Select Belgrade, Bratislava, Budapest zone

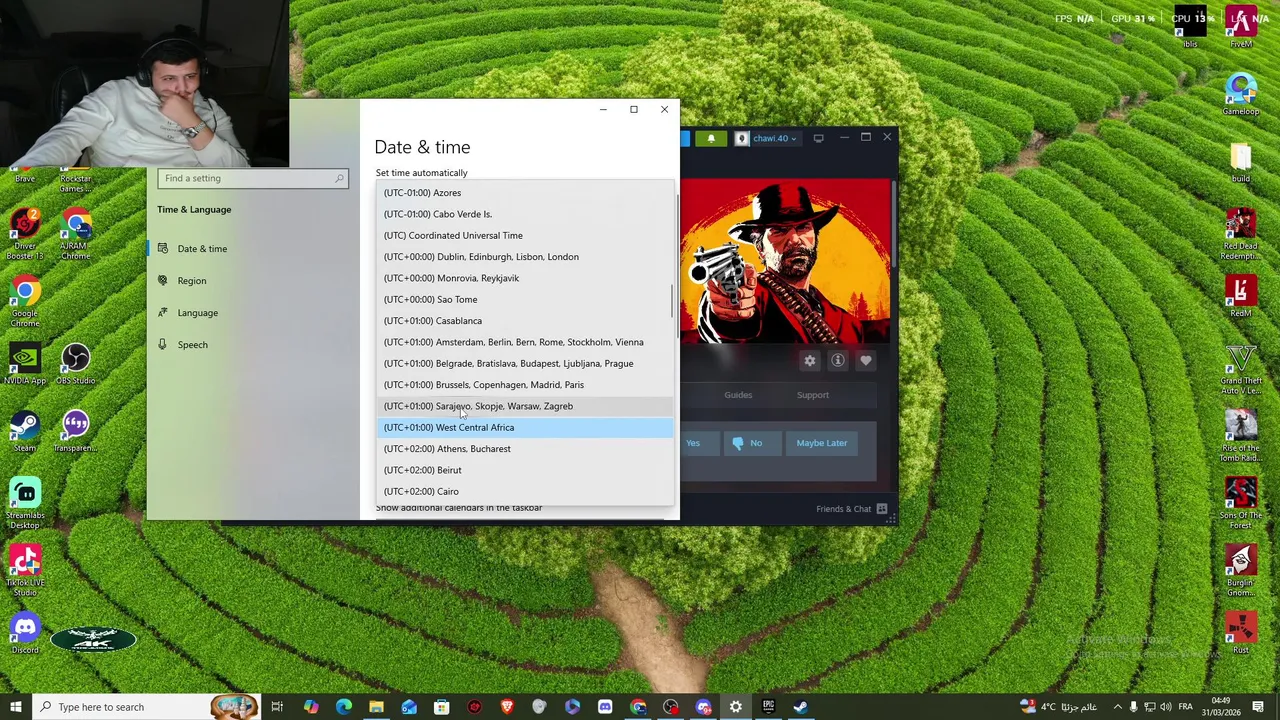click(x=526, y=363)
